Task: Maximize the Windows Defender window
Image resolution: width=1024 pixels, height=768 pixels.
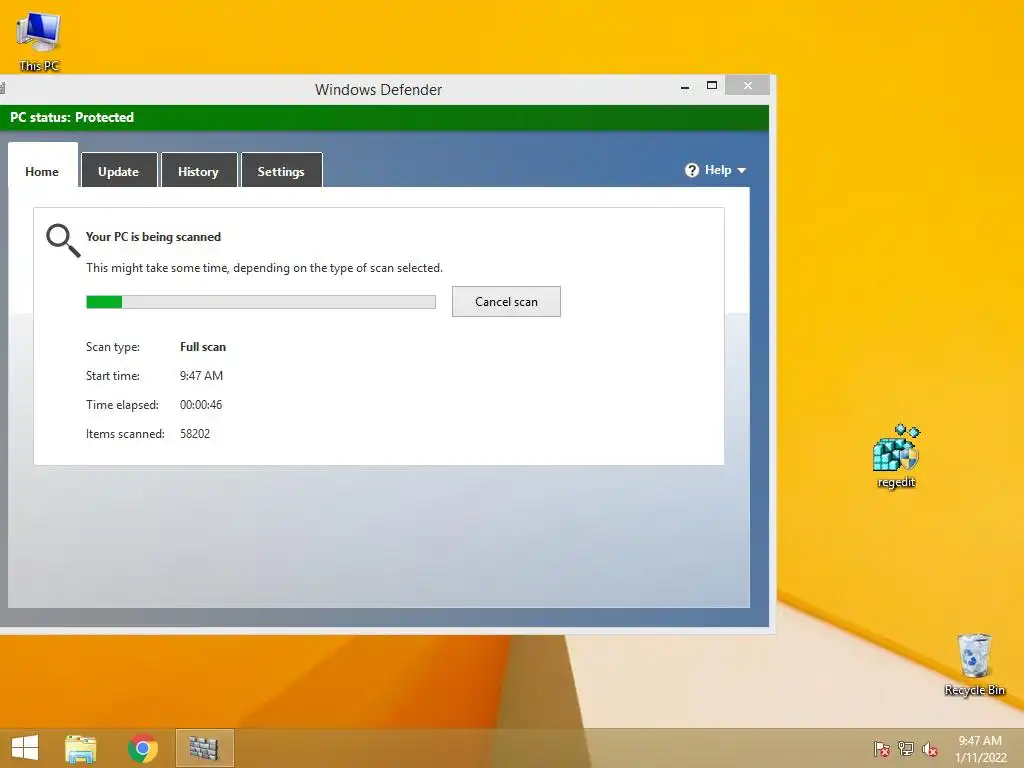Action: [712, 86]
